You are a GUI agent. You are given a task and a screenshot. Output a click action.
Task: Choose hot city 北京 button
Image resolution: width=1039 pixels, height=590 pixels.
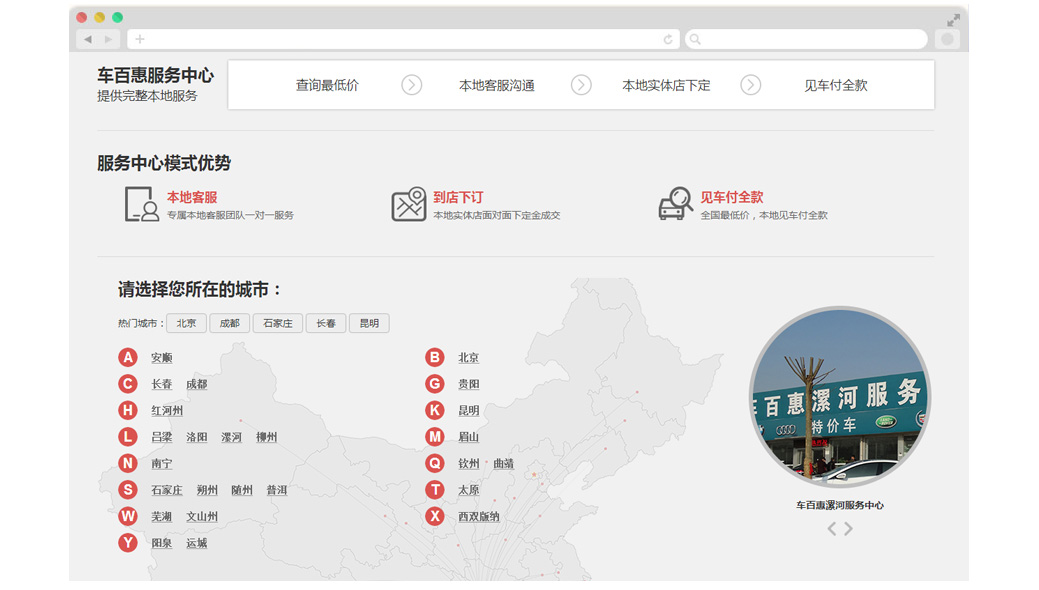coord(186,323)
